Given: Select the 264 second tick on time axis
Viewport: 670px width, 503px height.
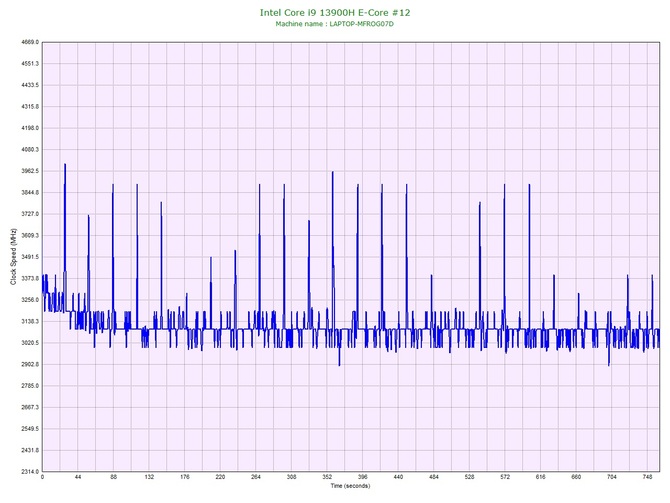Looking at the screenshot, I should tap(256, 478).
